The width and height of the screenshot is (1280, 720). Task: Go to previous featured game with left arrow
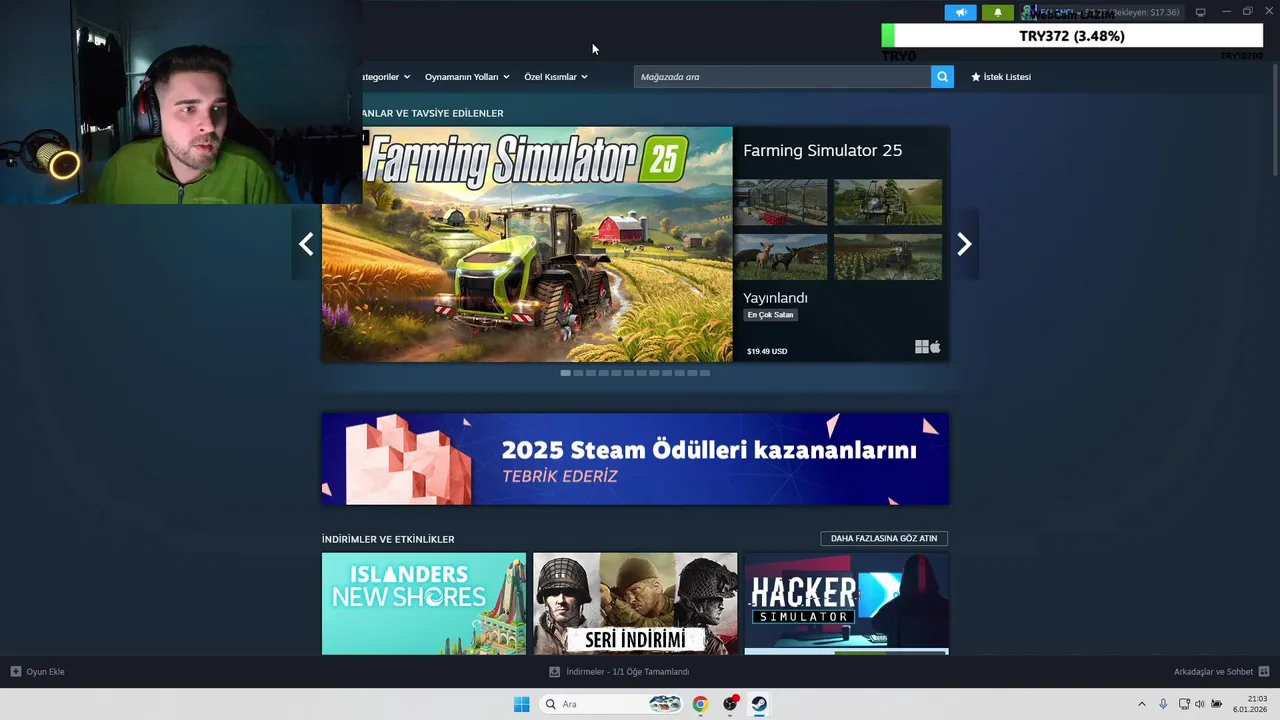(x=306, y=244)
